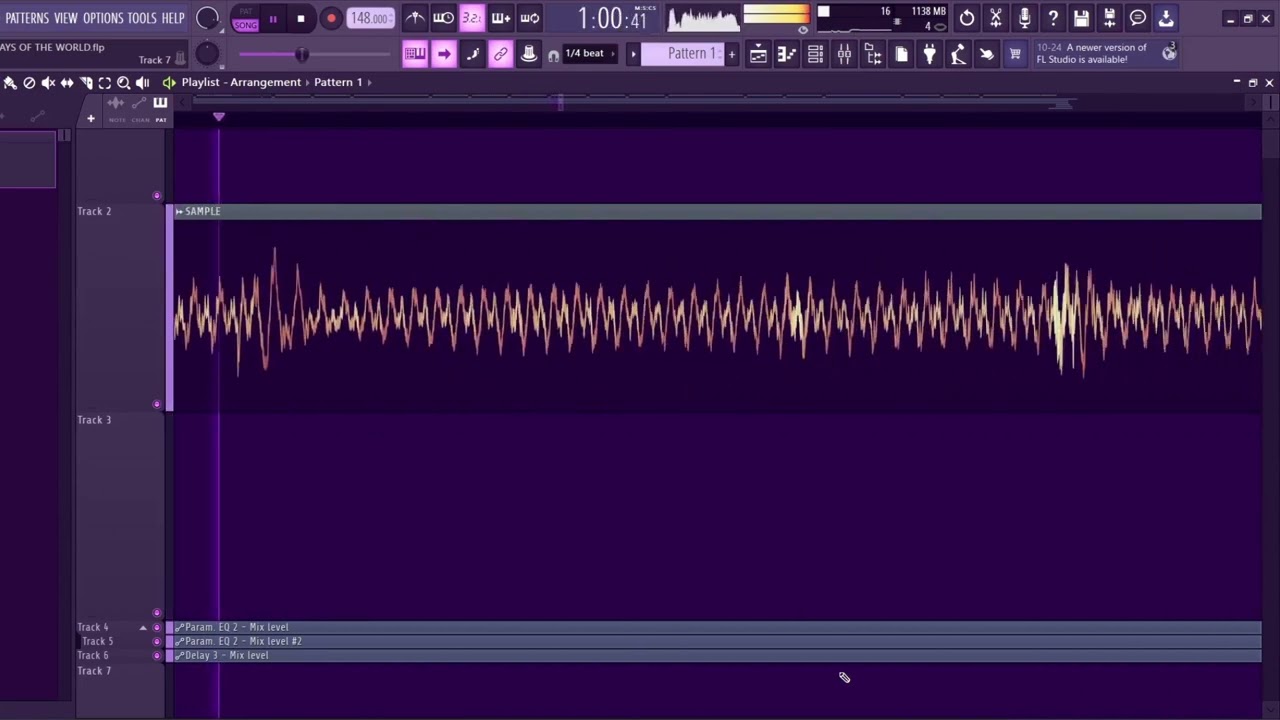This screenshot has height=720, width=1280.
Task: Click the 148.000 tempo field
Action: (x=370, y=19)
